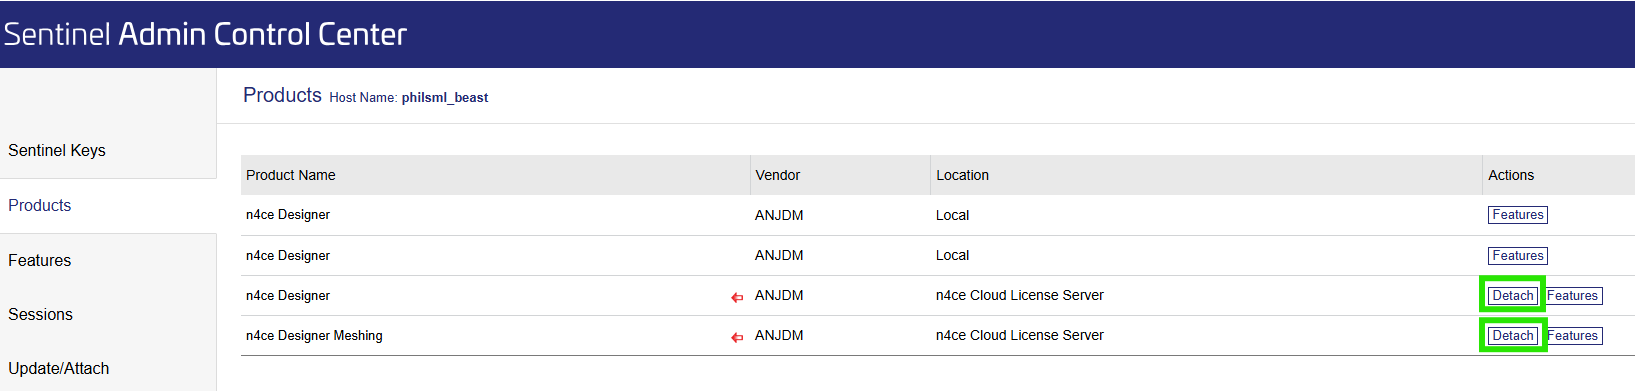Detach the n4ce Designer cloud license
Screen dimensions: 1635x391
click(1513, 296)
